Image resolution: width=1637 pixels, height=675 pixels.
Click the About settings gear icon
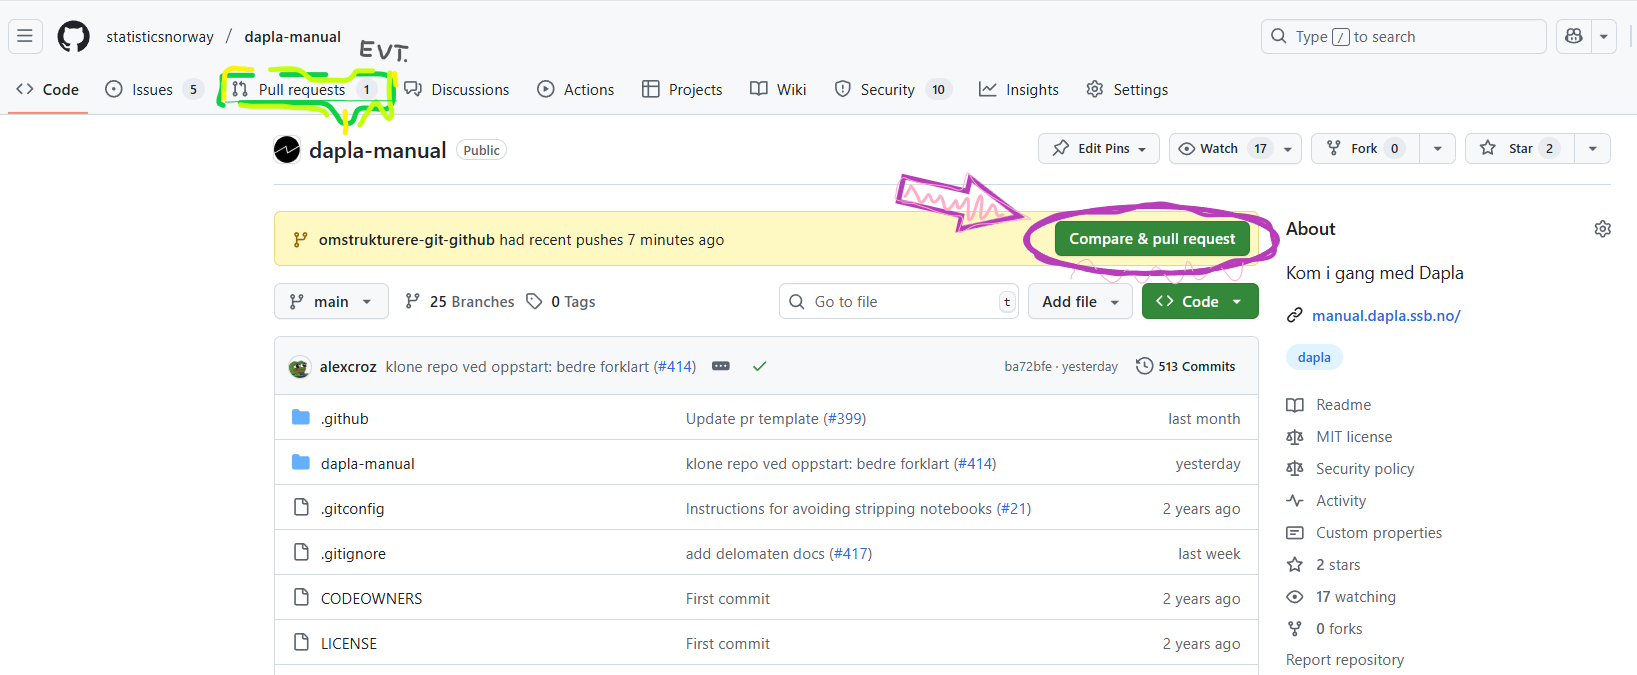pyautogui.click(x=1602, y=229)
